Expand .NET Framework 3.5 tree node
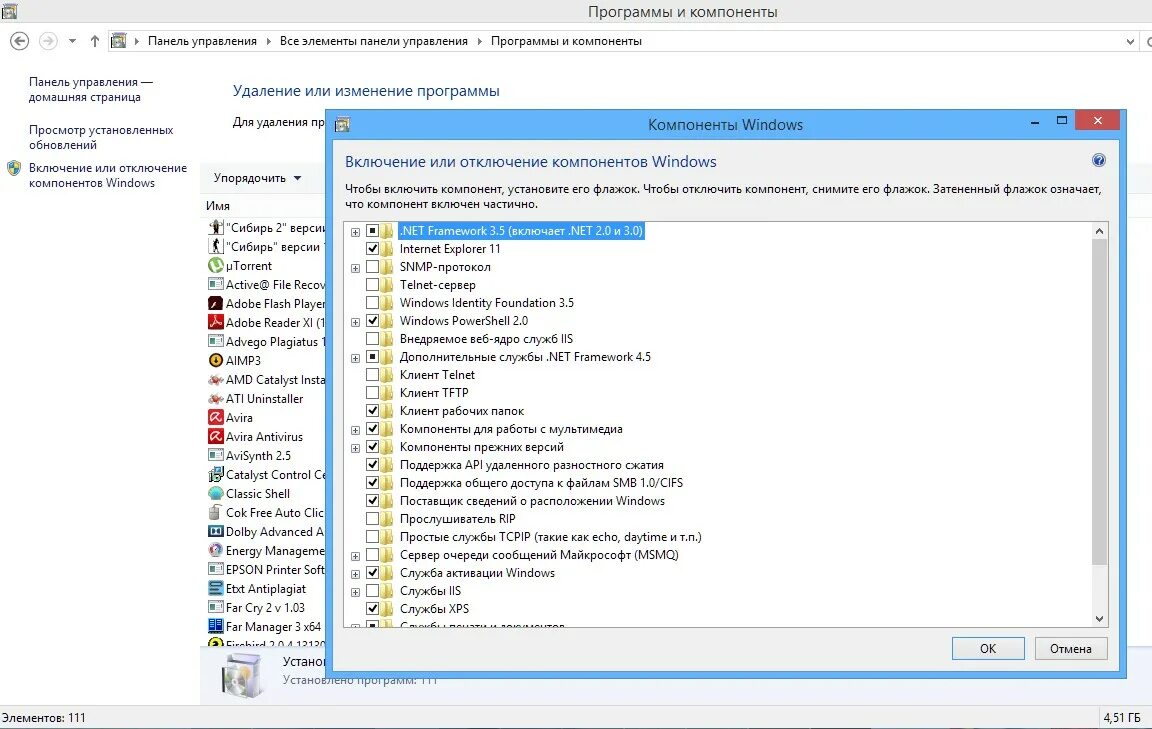The image size is (1152, 729). pos(355,231)
